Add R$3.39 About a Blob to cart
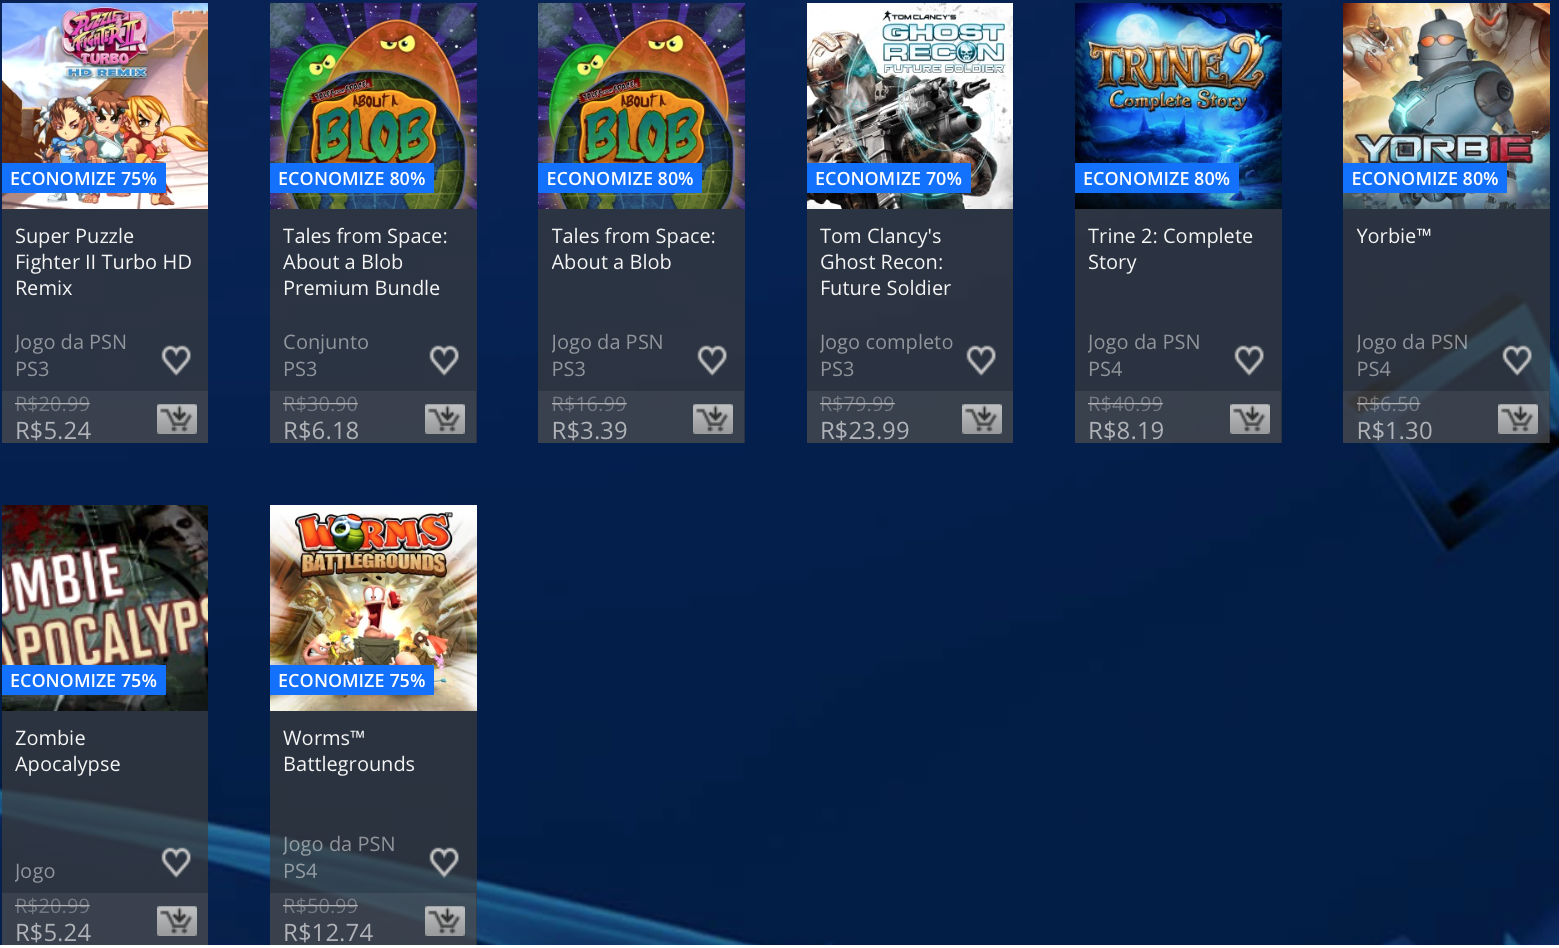The image size is (1559, 948). 713,419
